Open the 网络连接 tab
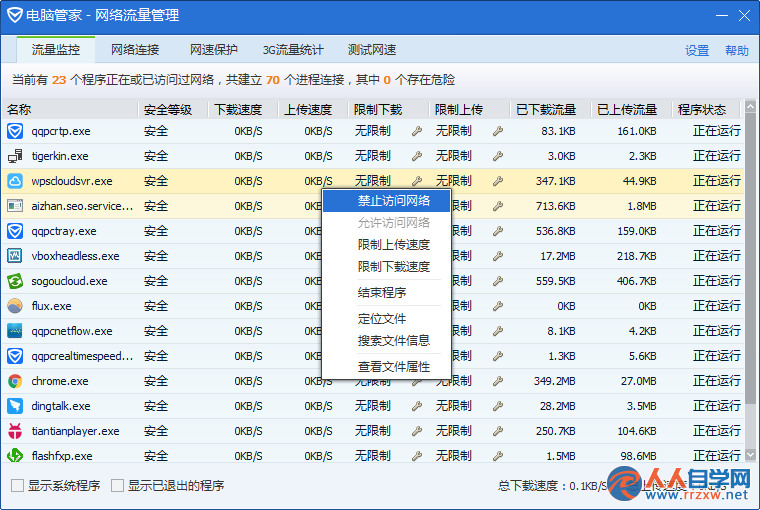 tap(135, 49)
